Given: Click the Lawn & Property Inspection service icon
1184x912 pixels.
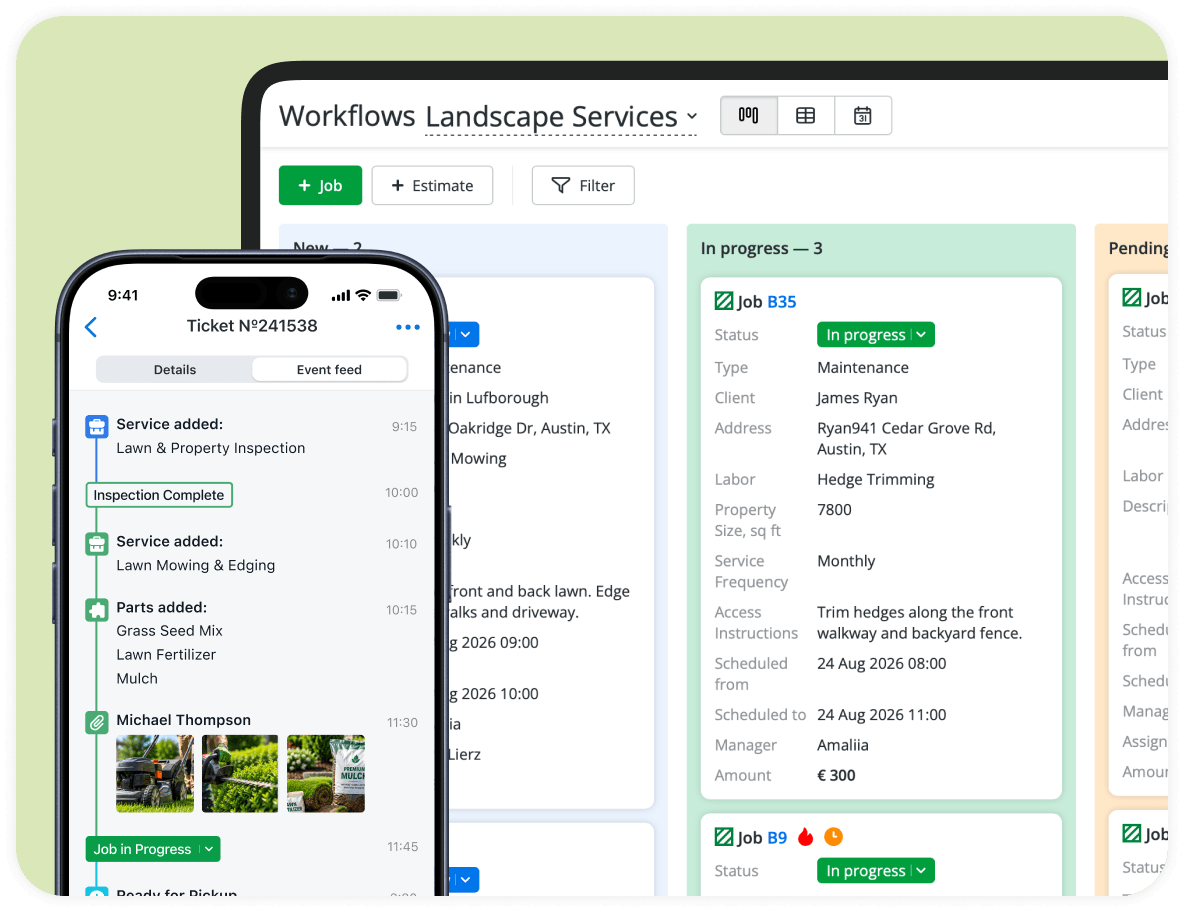Looking at the screenshot, I should point(97,427).
